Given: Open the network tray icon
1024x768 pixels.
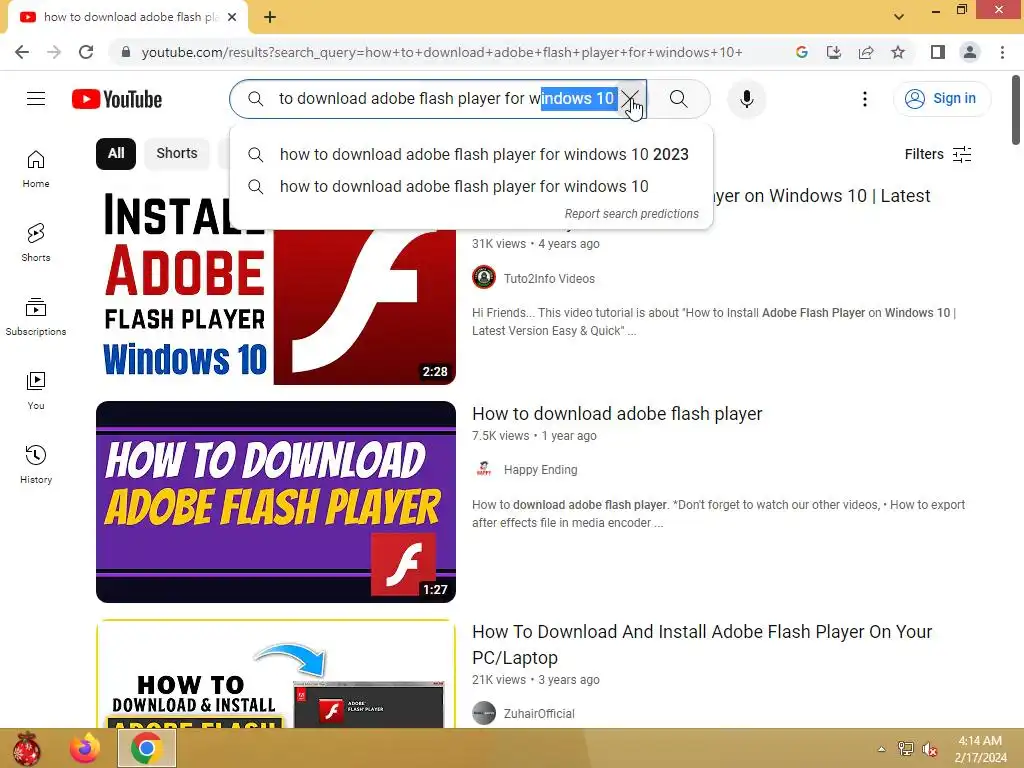Looking at the screenshot, I should pyautogui.click(x=905, y=749).
